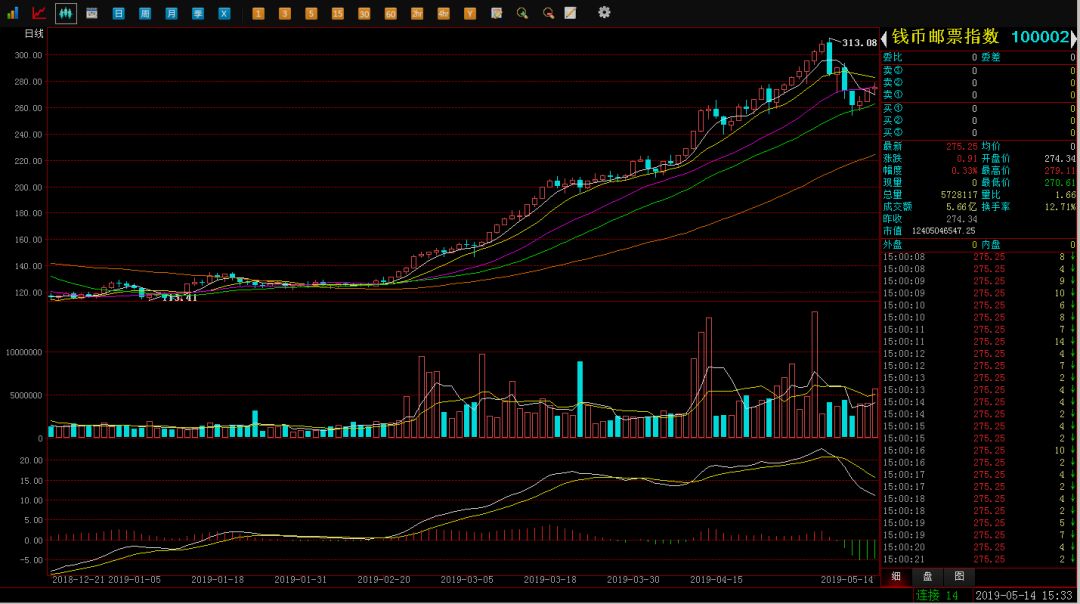The width and height of the screenshot is (1080, 604).
Task: Click the 最新 value 275.25
Action: tap(962, 146)
